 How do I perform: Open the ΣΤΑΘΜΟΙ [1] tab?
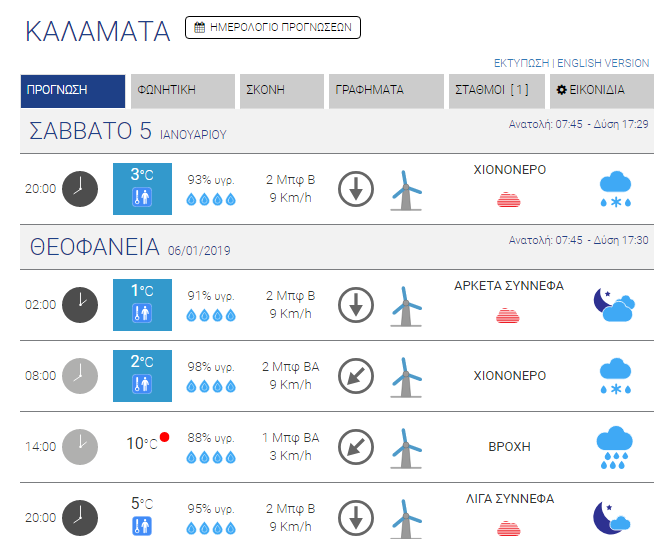(x=497, y=91)
